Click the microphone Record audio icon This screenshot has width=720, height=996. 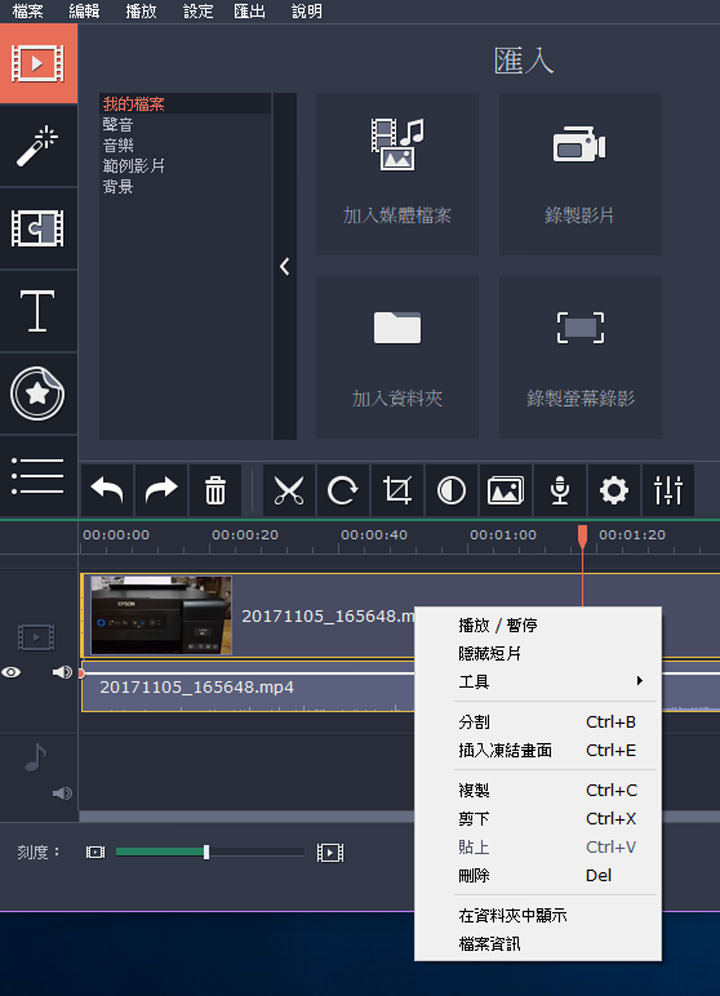tap(560, 490)
